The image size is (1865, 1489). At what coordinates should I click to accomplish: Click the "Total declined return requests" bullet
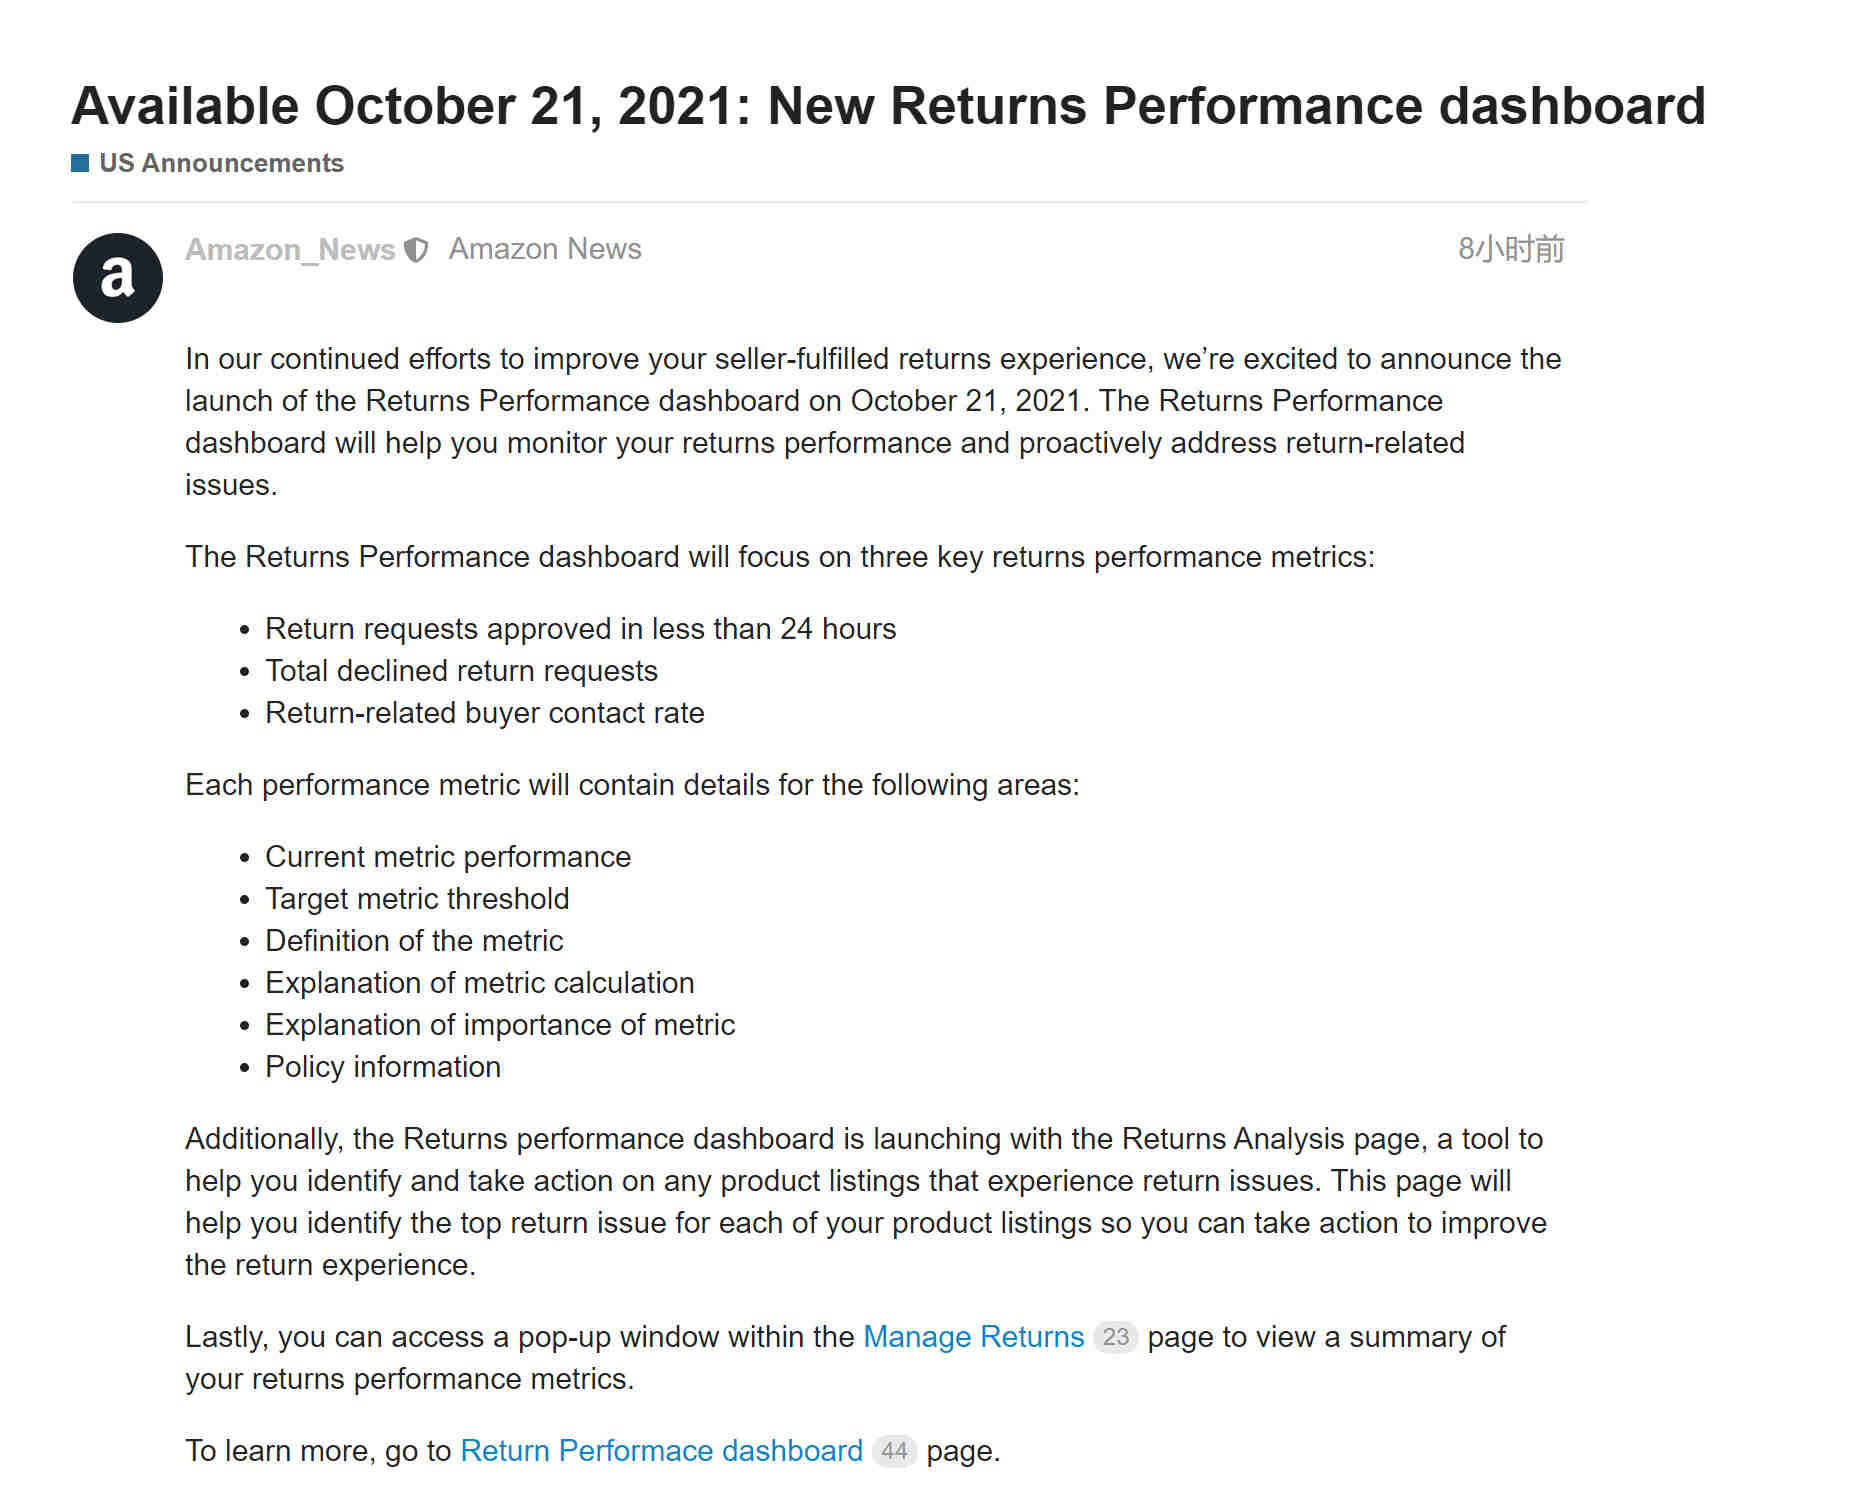(461, 671)
